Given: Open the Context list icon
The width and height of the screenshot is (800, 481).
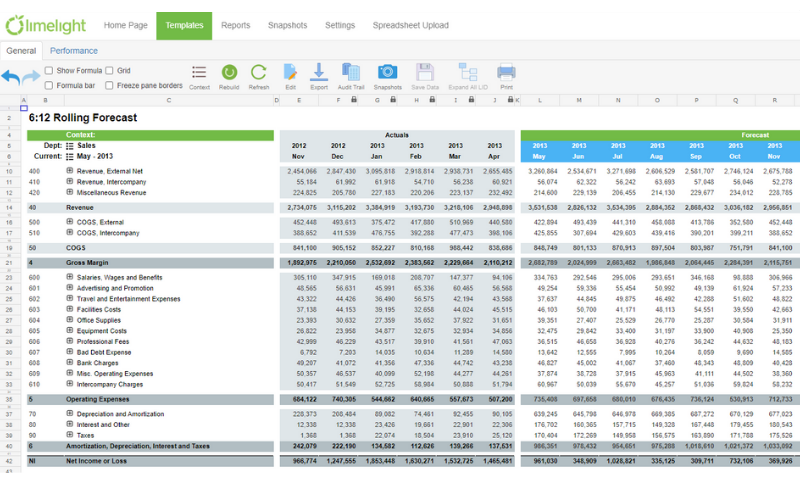Looking at the screenshot, I should click(199, 72).
